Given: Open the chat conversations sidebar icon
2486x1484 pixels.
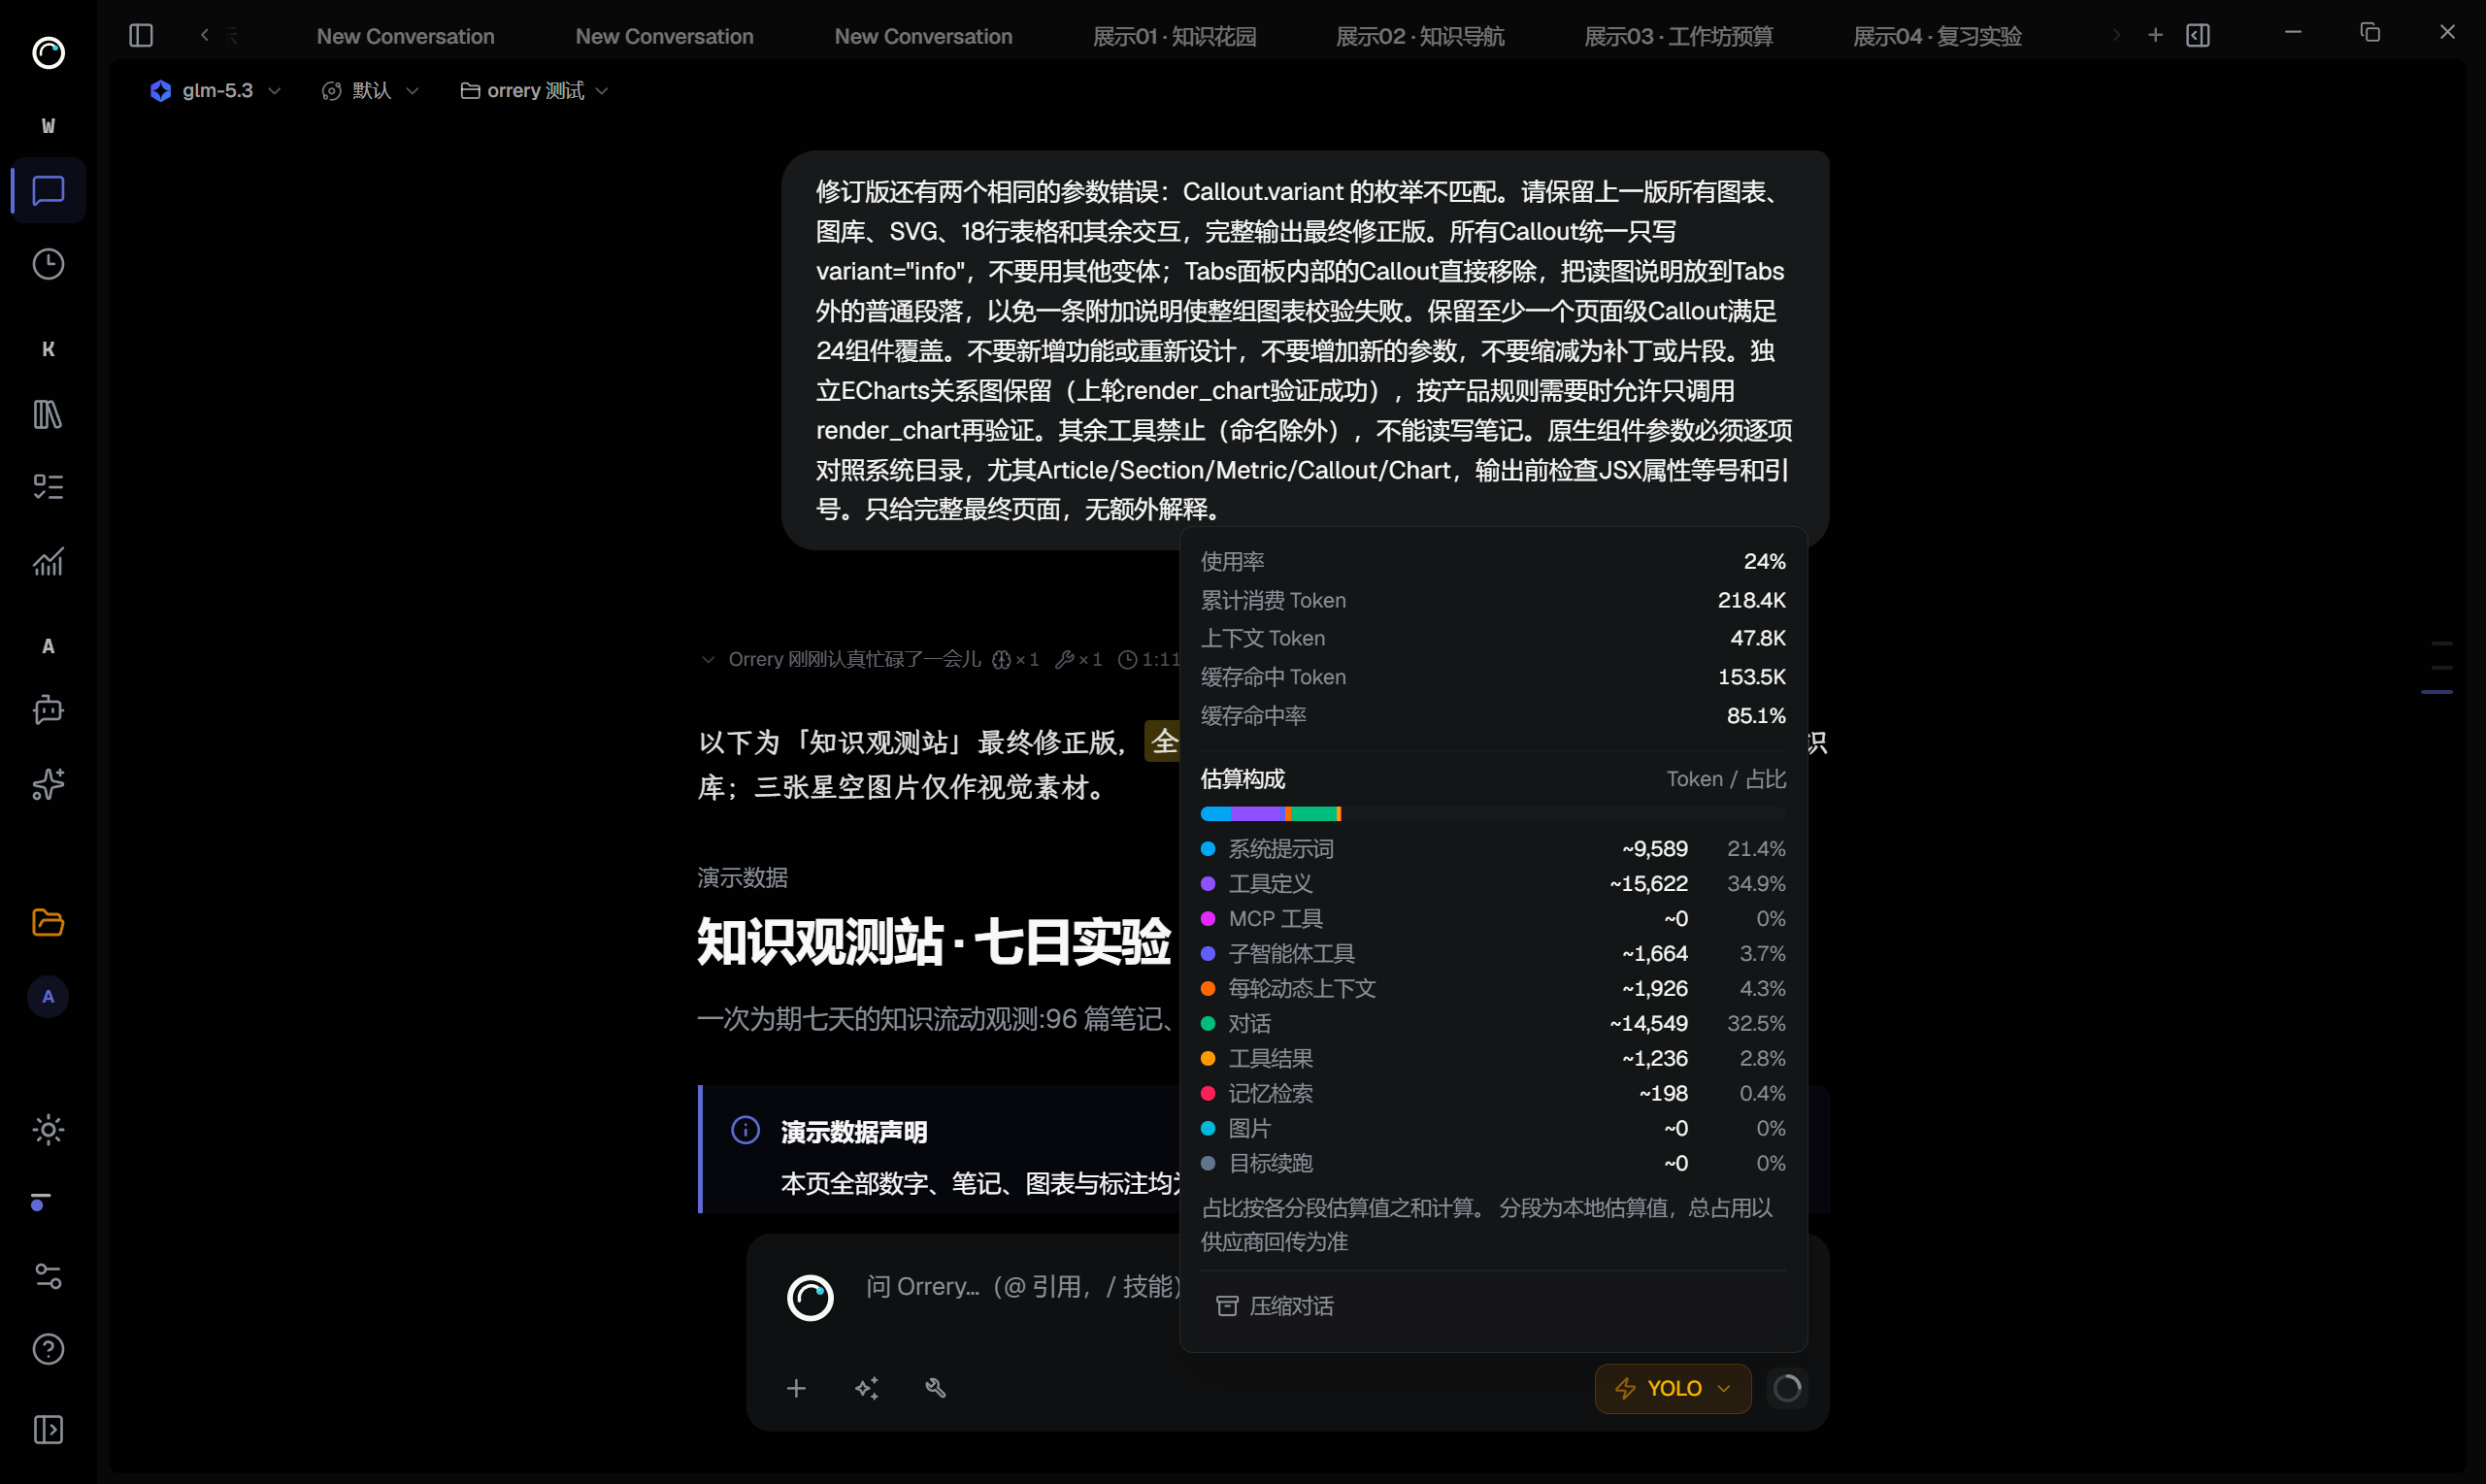Looking at the screenshot, I should [48, 190].
